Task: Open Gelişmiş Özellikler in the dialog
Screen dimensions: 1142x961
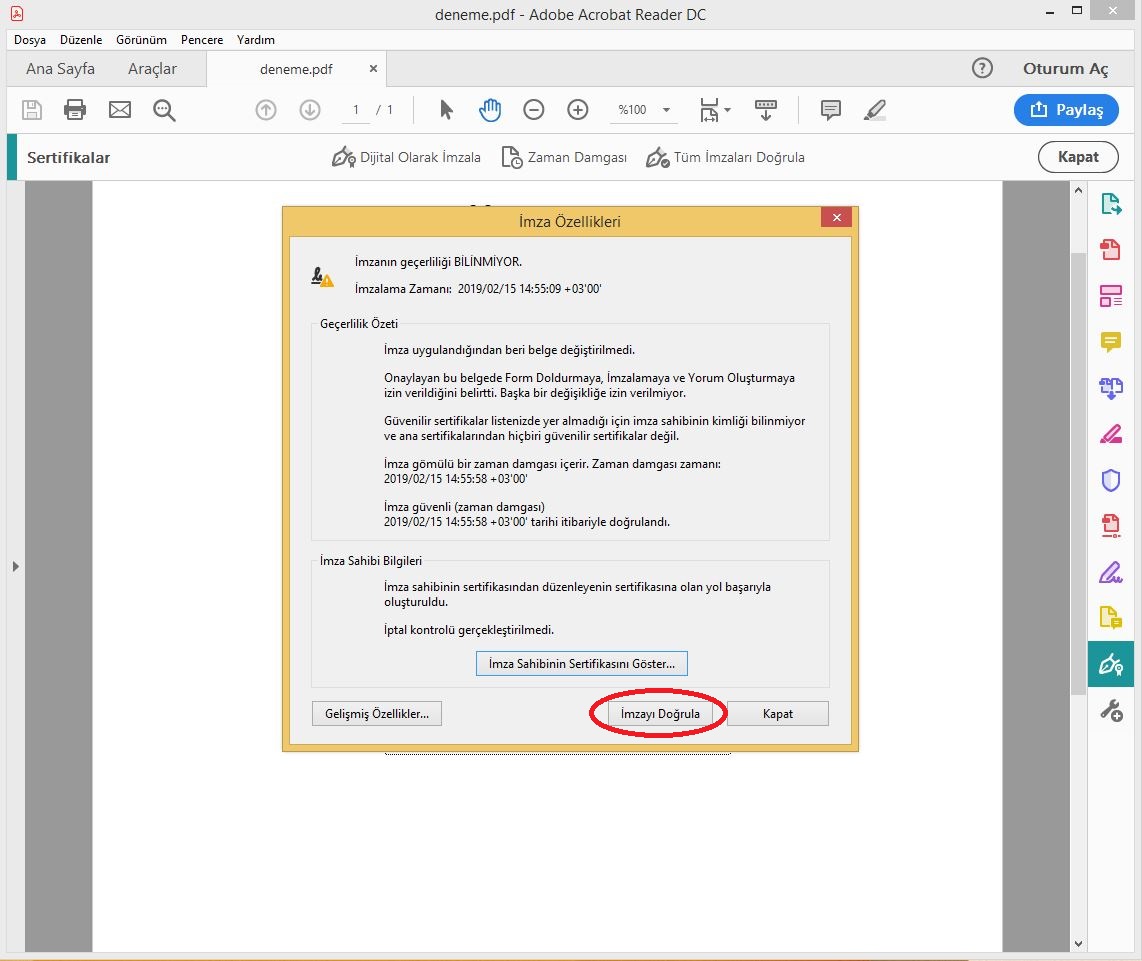Action: tap(377, 713)
